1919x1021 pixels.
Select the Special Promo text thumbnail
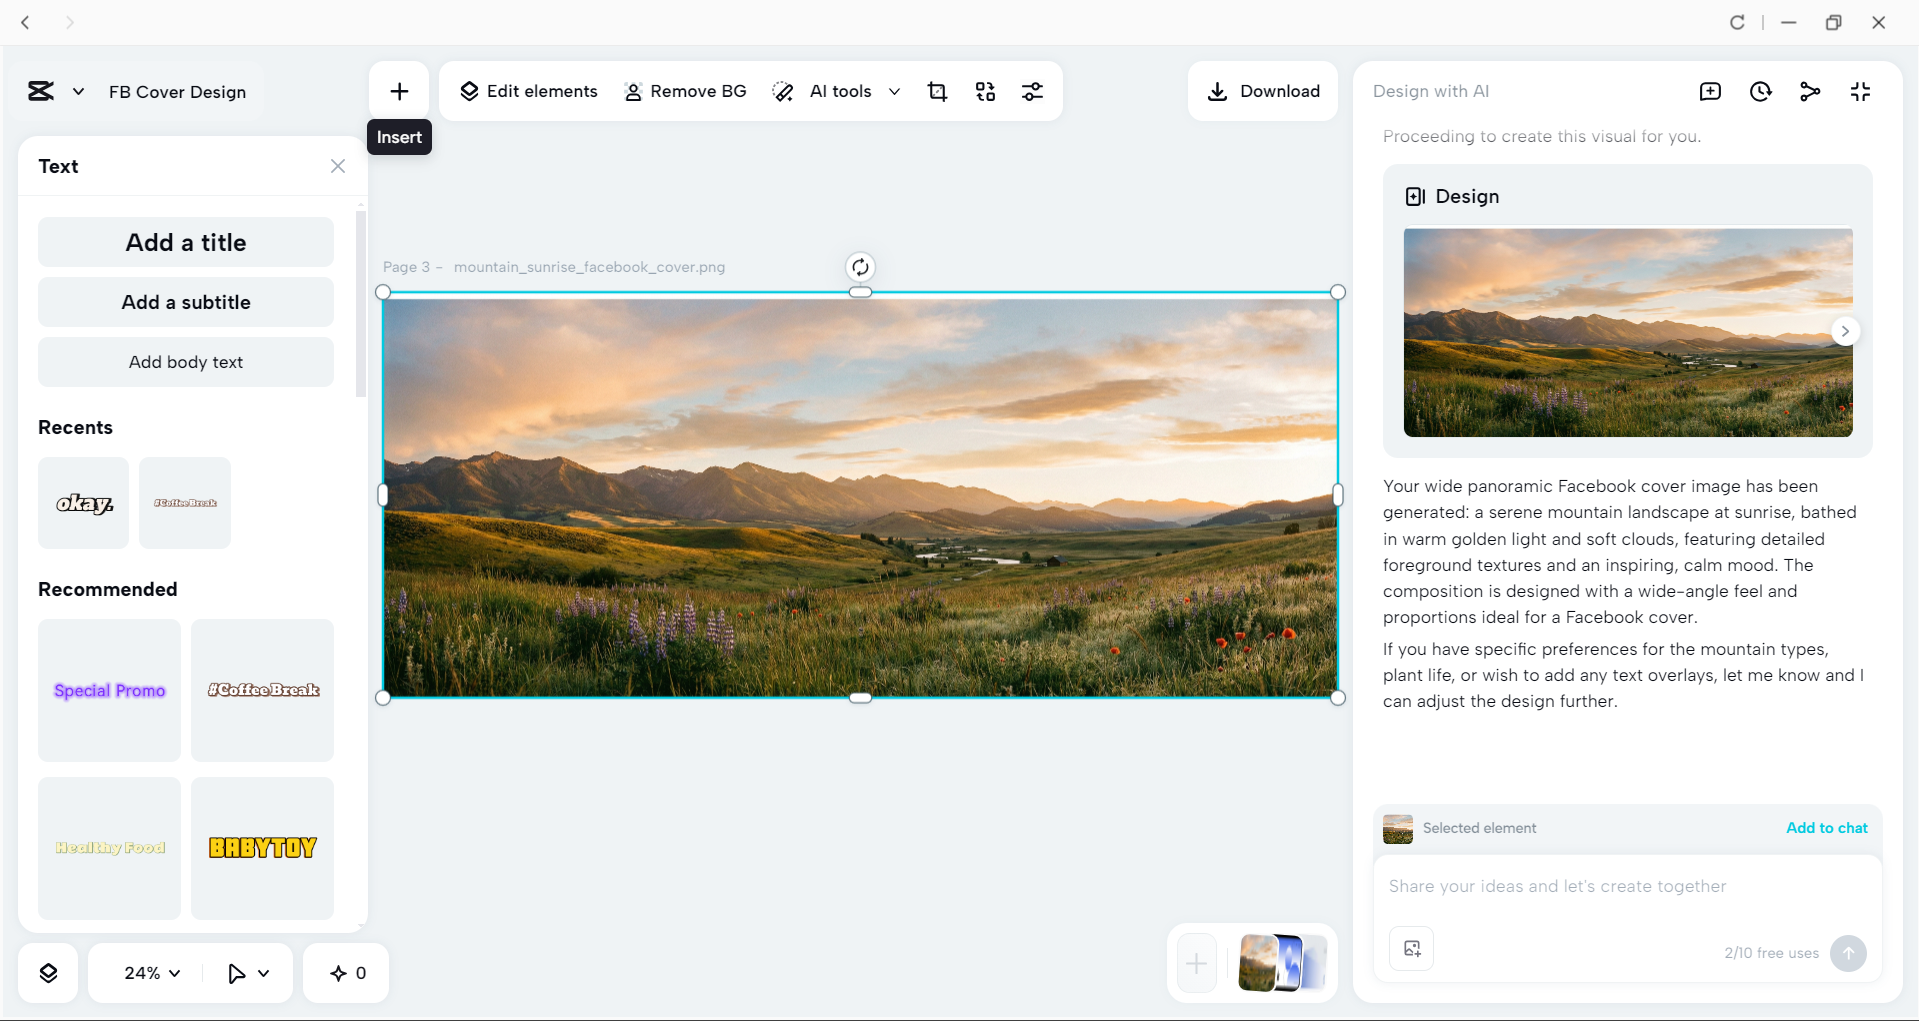pos(109,690)
